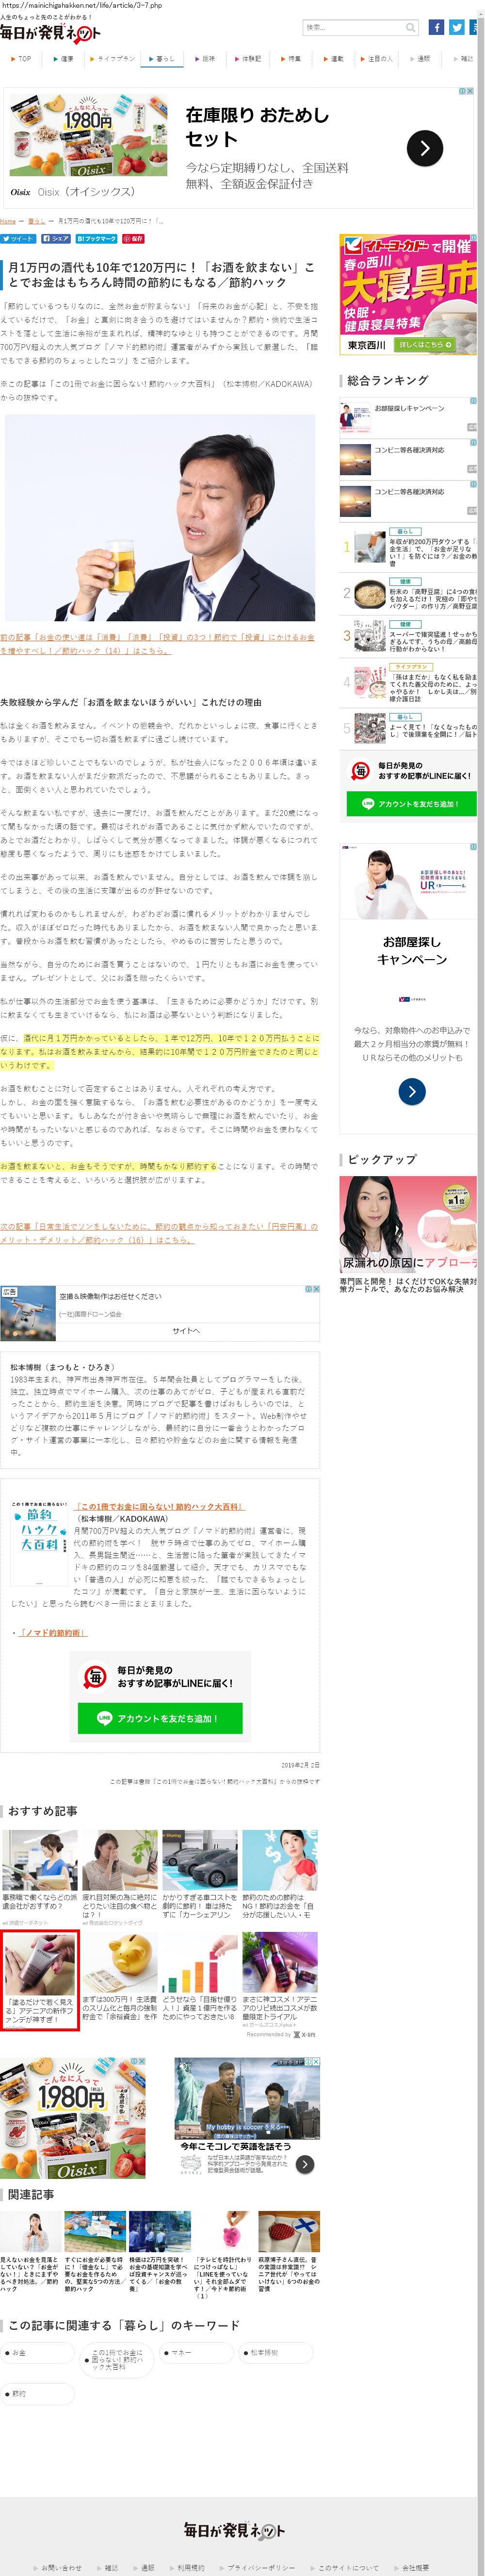Click the drone ad サイトへ button
Screen dimensions: 485x2576
click(186, 1330)
